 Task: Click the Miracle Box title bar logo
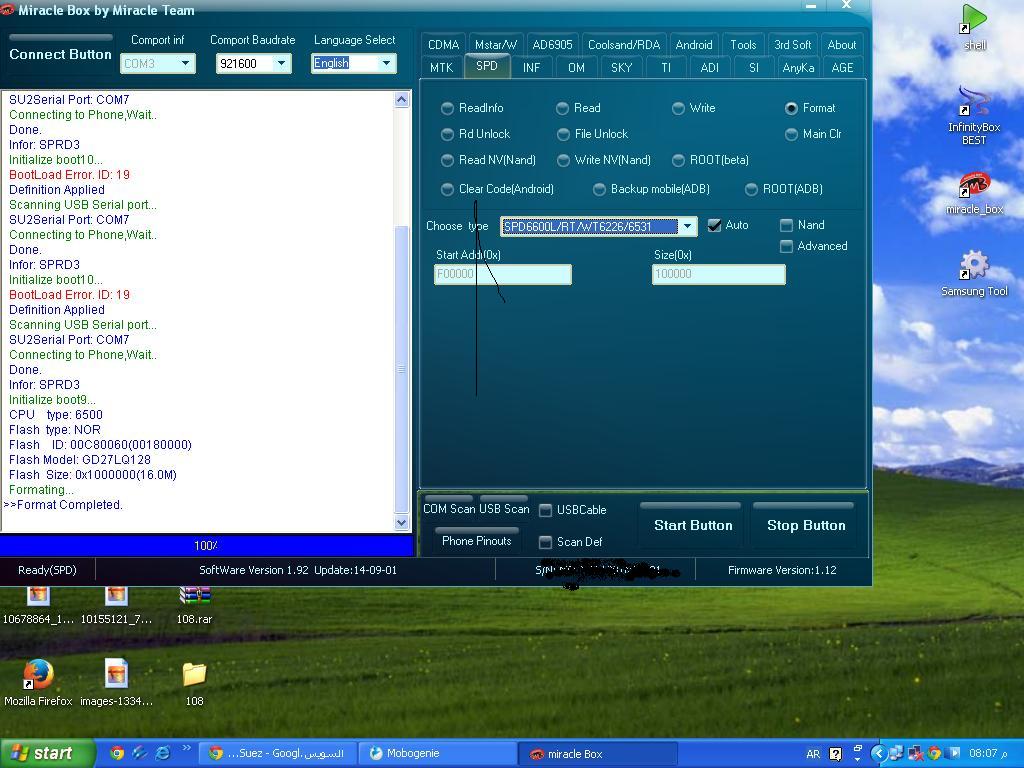point(7,10)
